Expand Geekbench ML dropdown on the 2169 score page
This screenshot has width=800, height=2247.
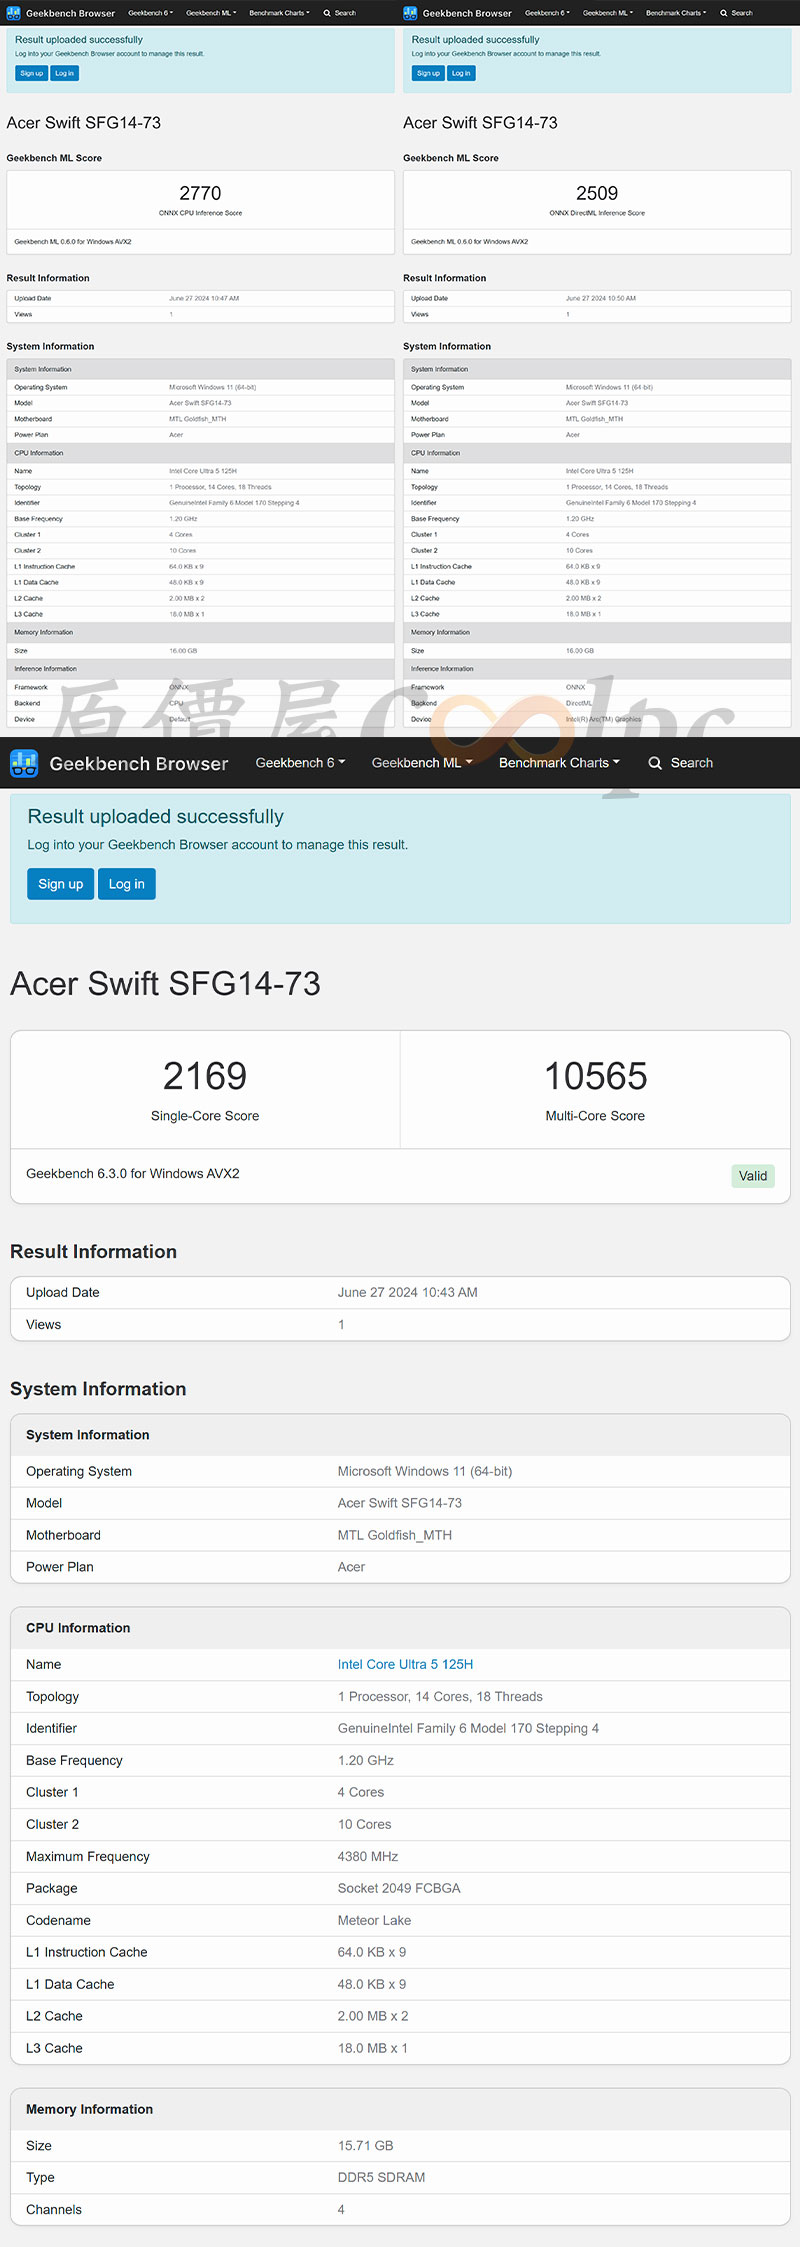(x=422, y=763)
